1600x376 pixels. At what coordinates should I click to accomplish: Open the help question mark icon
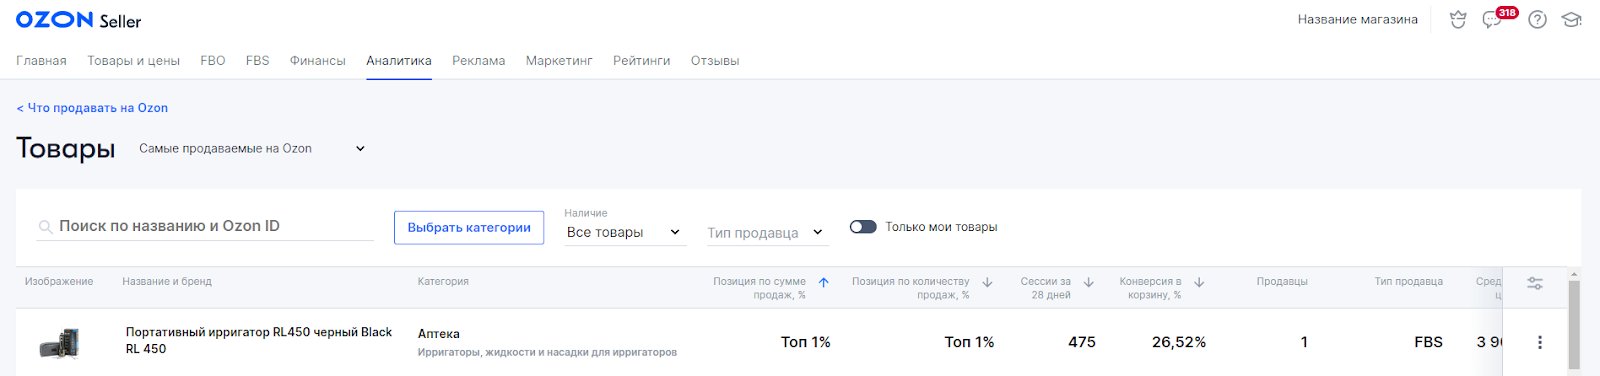point(1538,19)
